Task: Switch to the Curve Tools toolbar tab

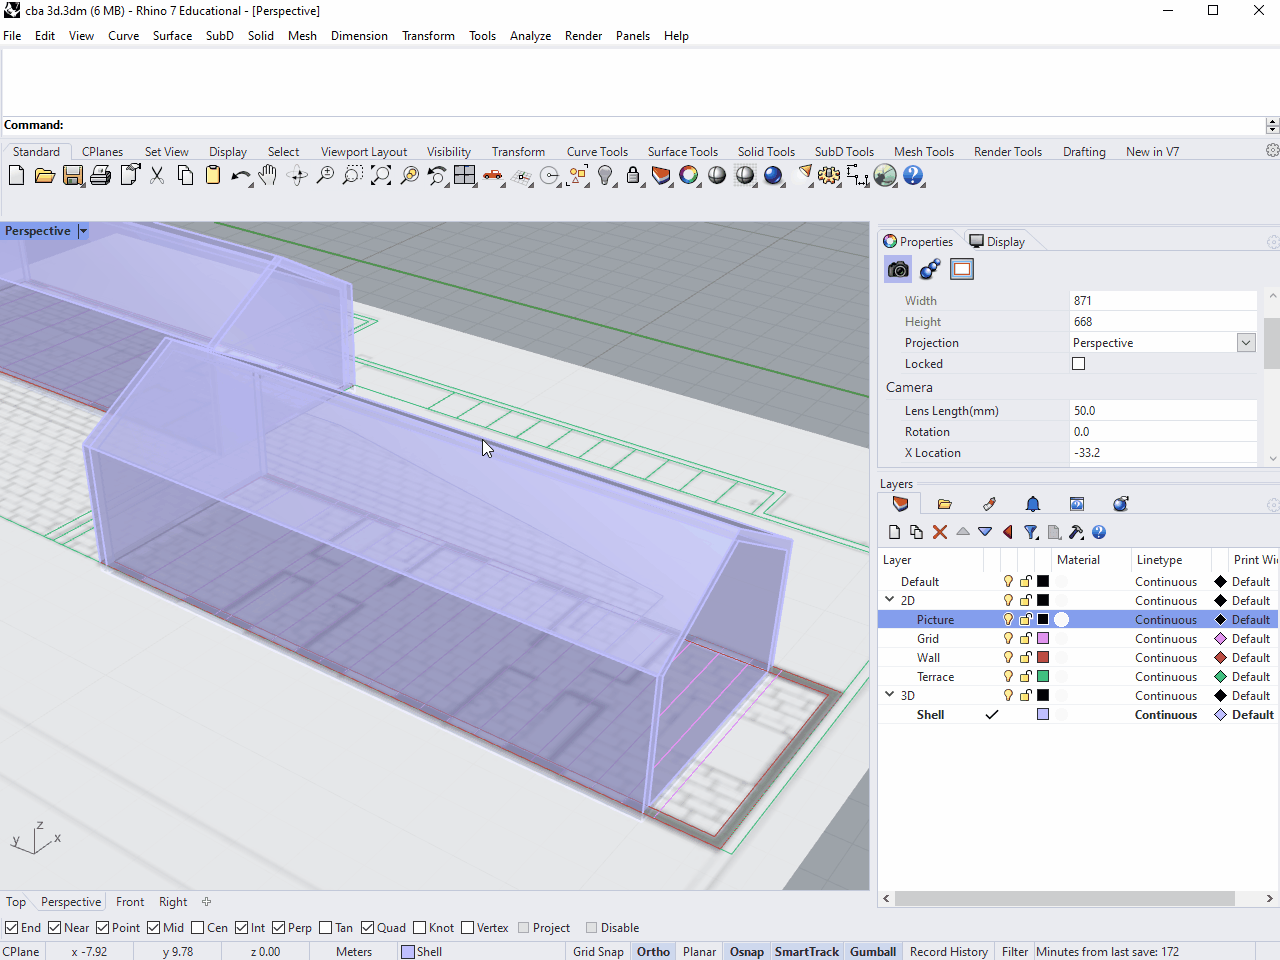Action: [597, 152]
